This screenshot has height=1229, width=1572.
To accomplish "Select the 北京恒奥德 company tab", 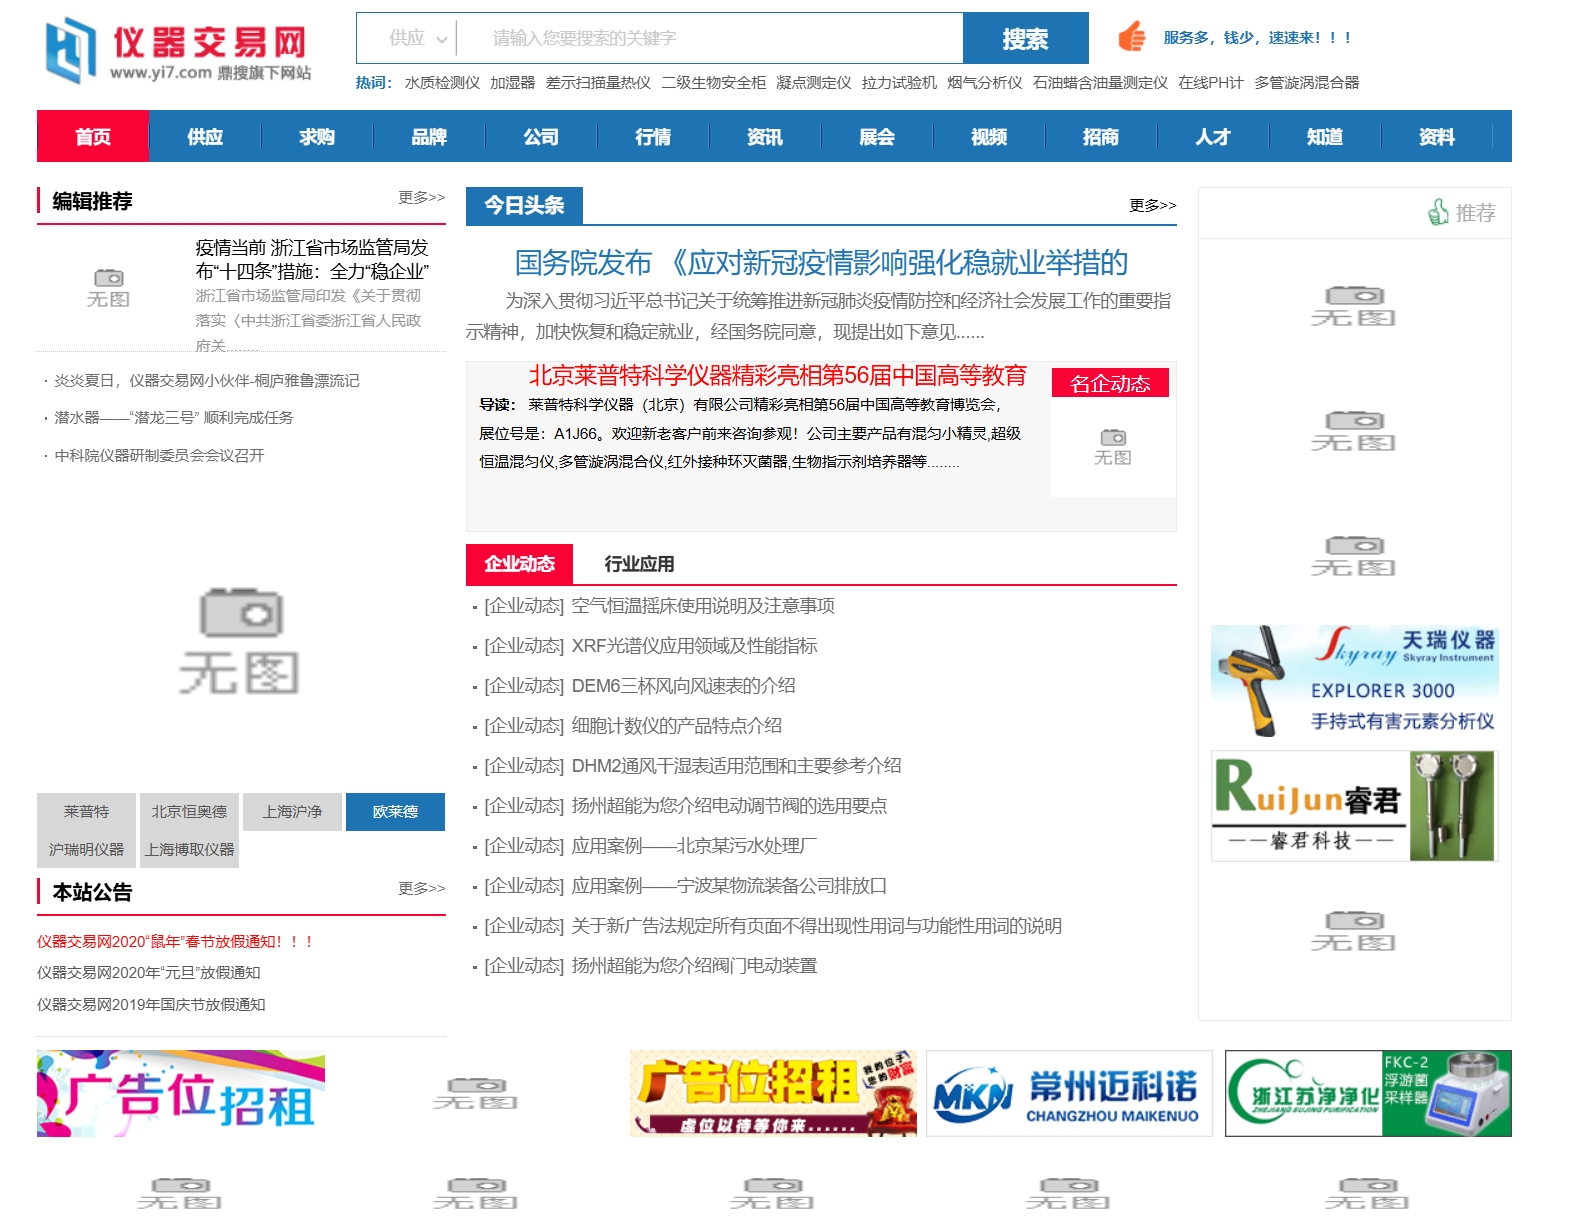I will pyautogui.click(x=189, y=812).
